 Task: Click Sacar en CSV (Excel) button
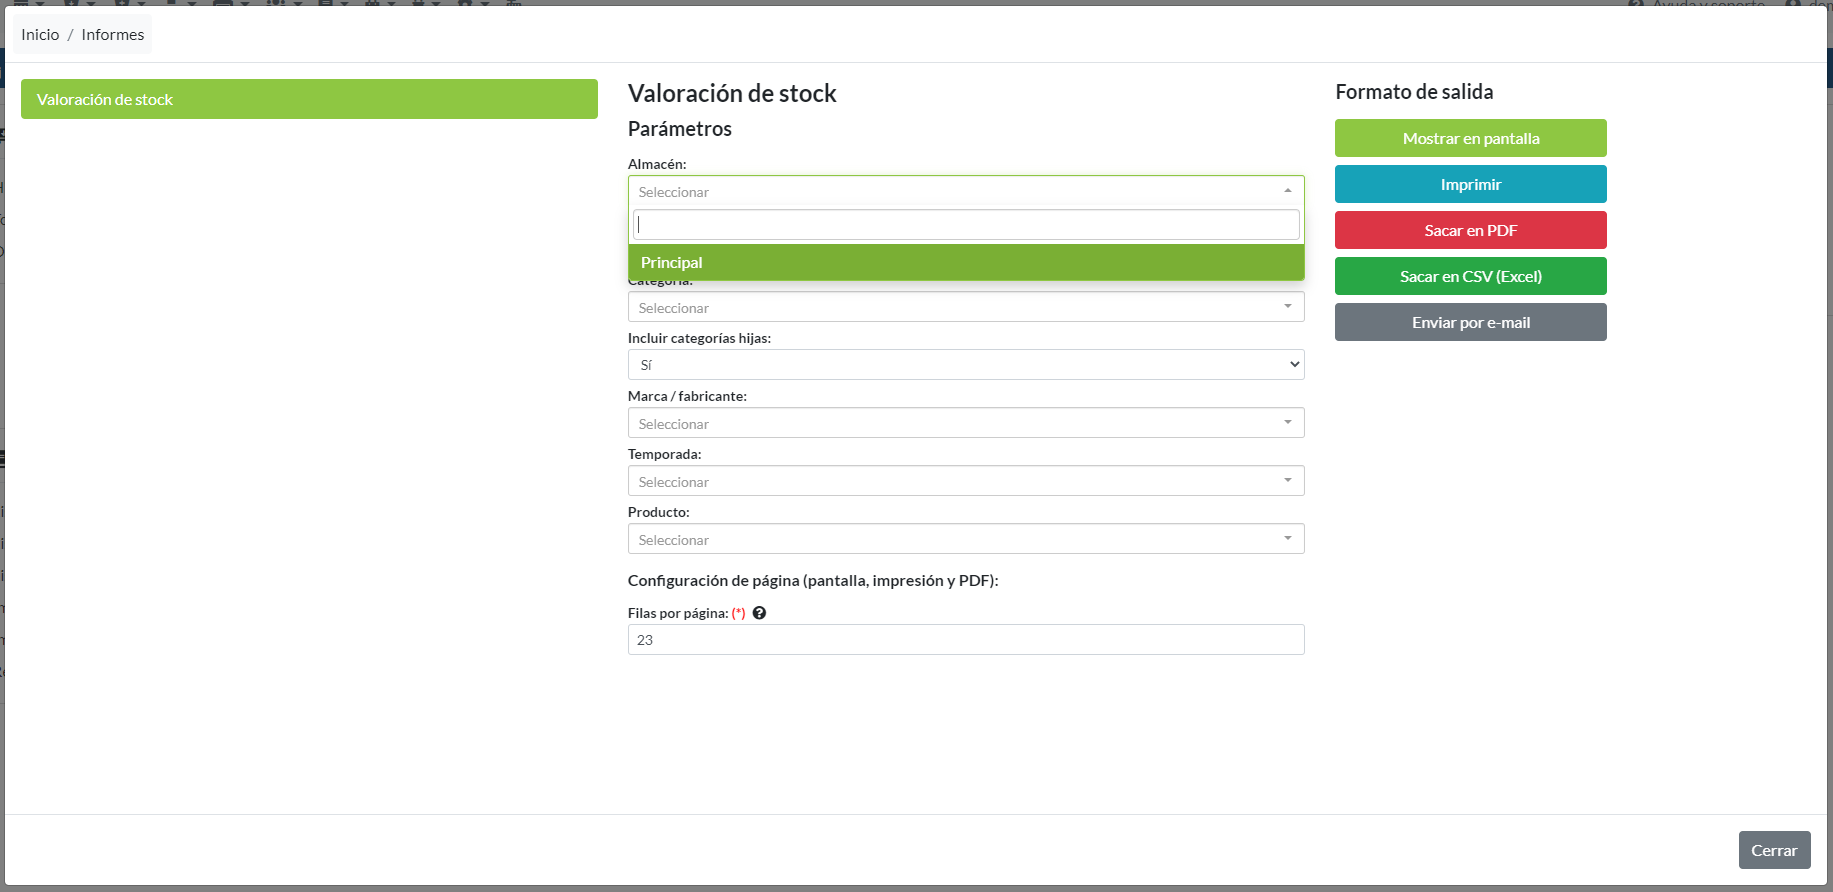click(1470, 277)
